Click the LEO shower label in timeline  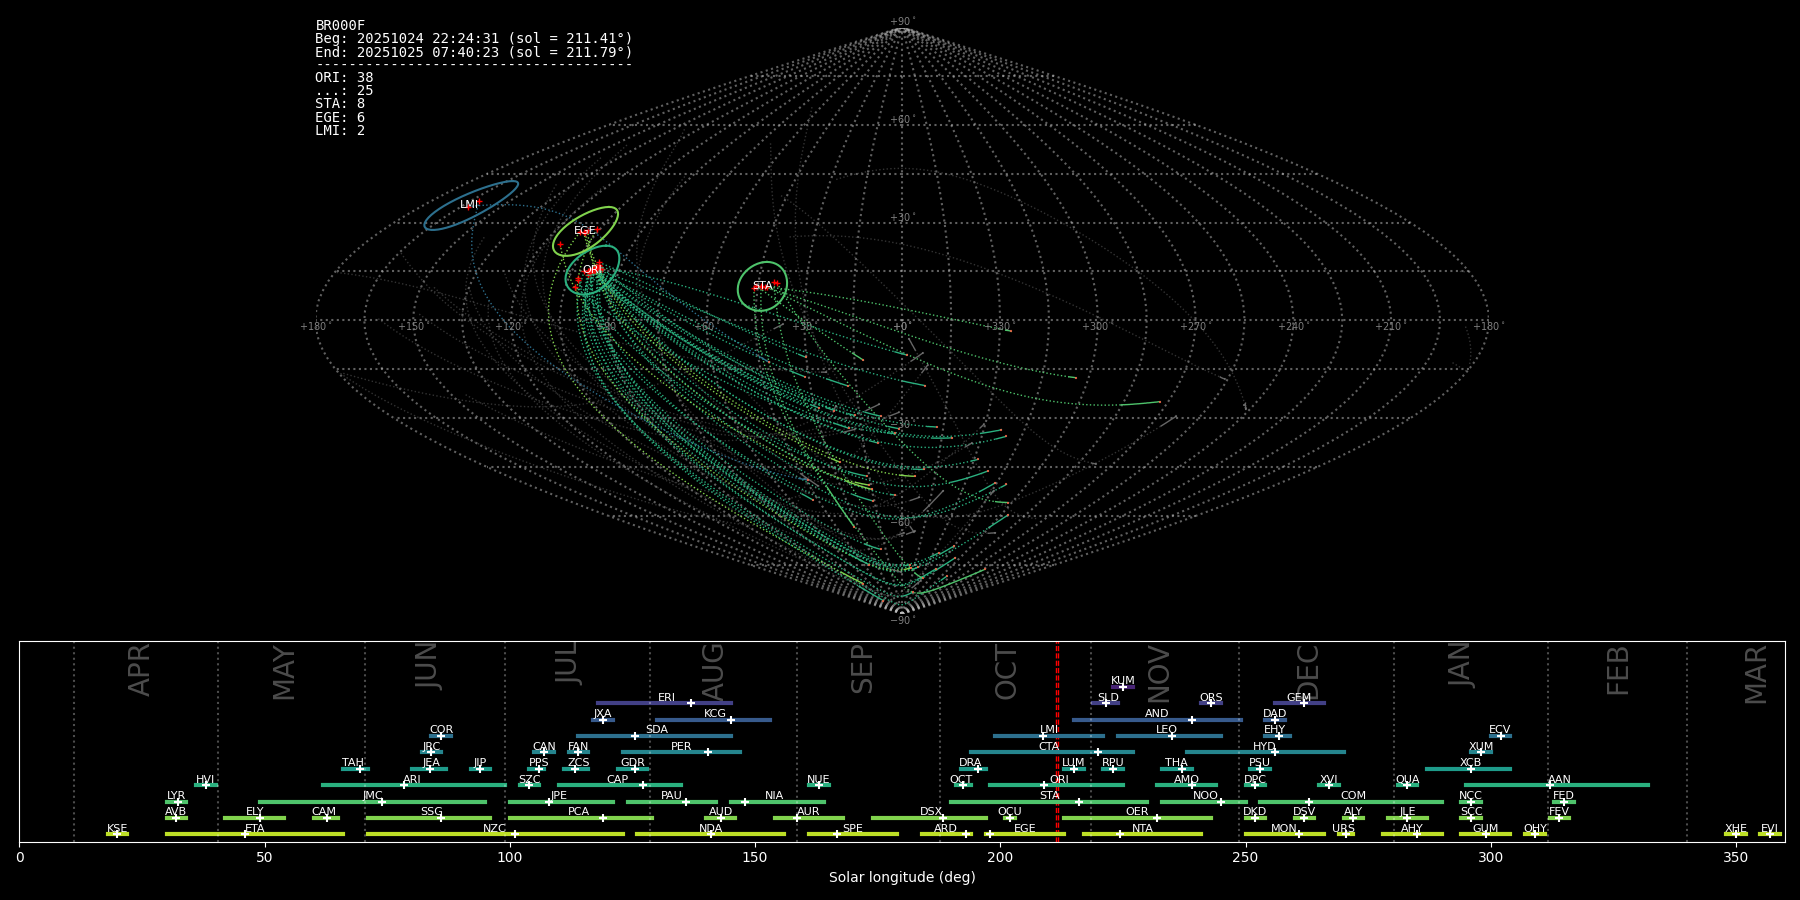tap(1167, 730)
